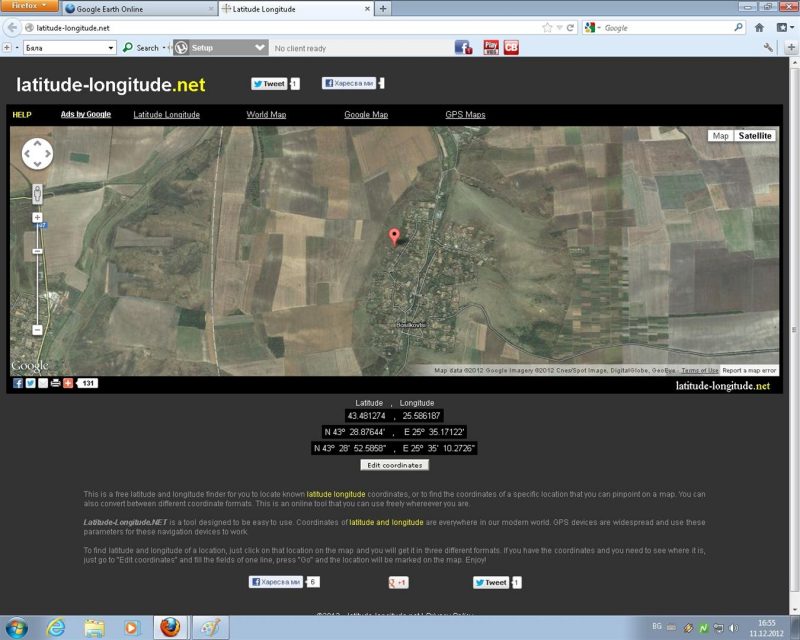Expand the toolbar search text combo box
800x640 pixels.
point(111,47)
